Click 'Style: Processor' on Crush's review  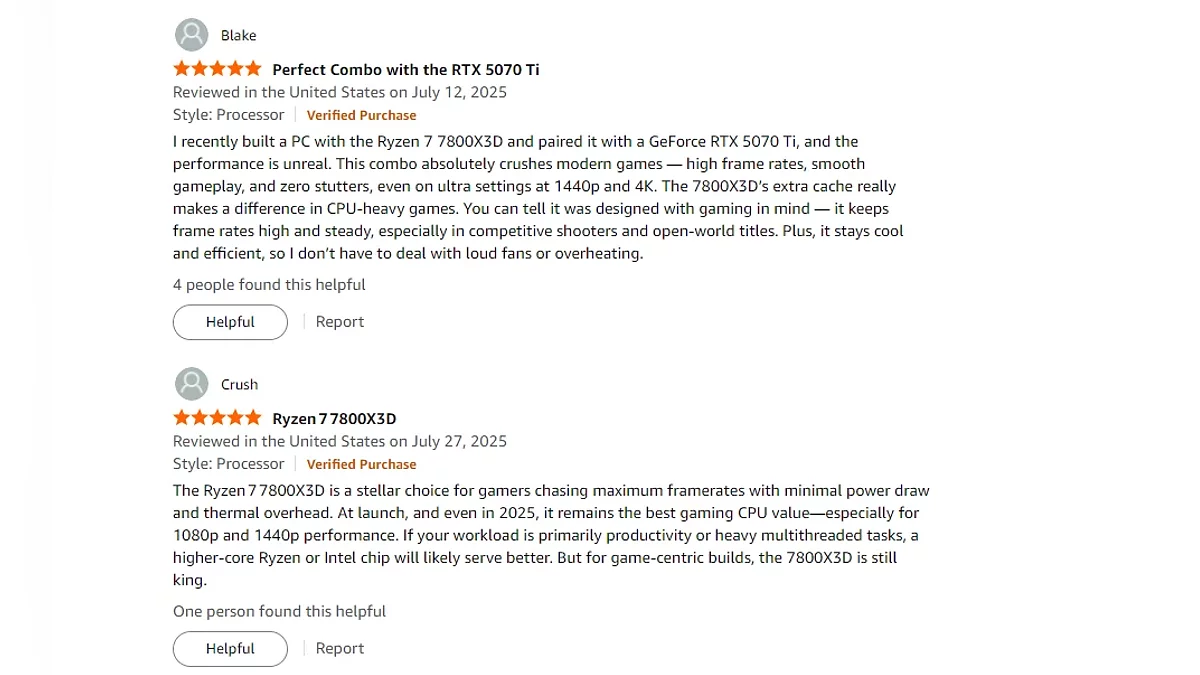229,464
